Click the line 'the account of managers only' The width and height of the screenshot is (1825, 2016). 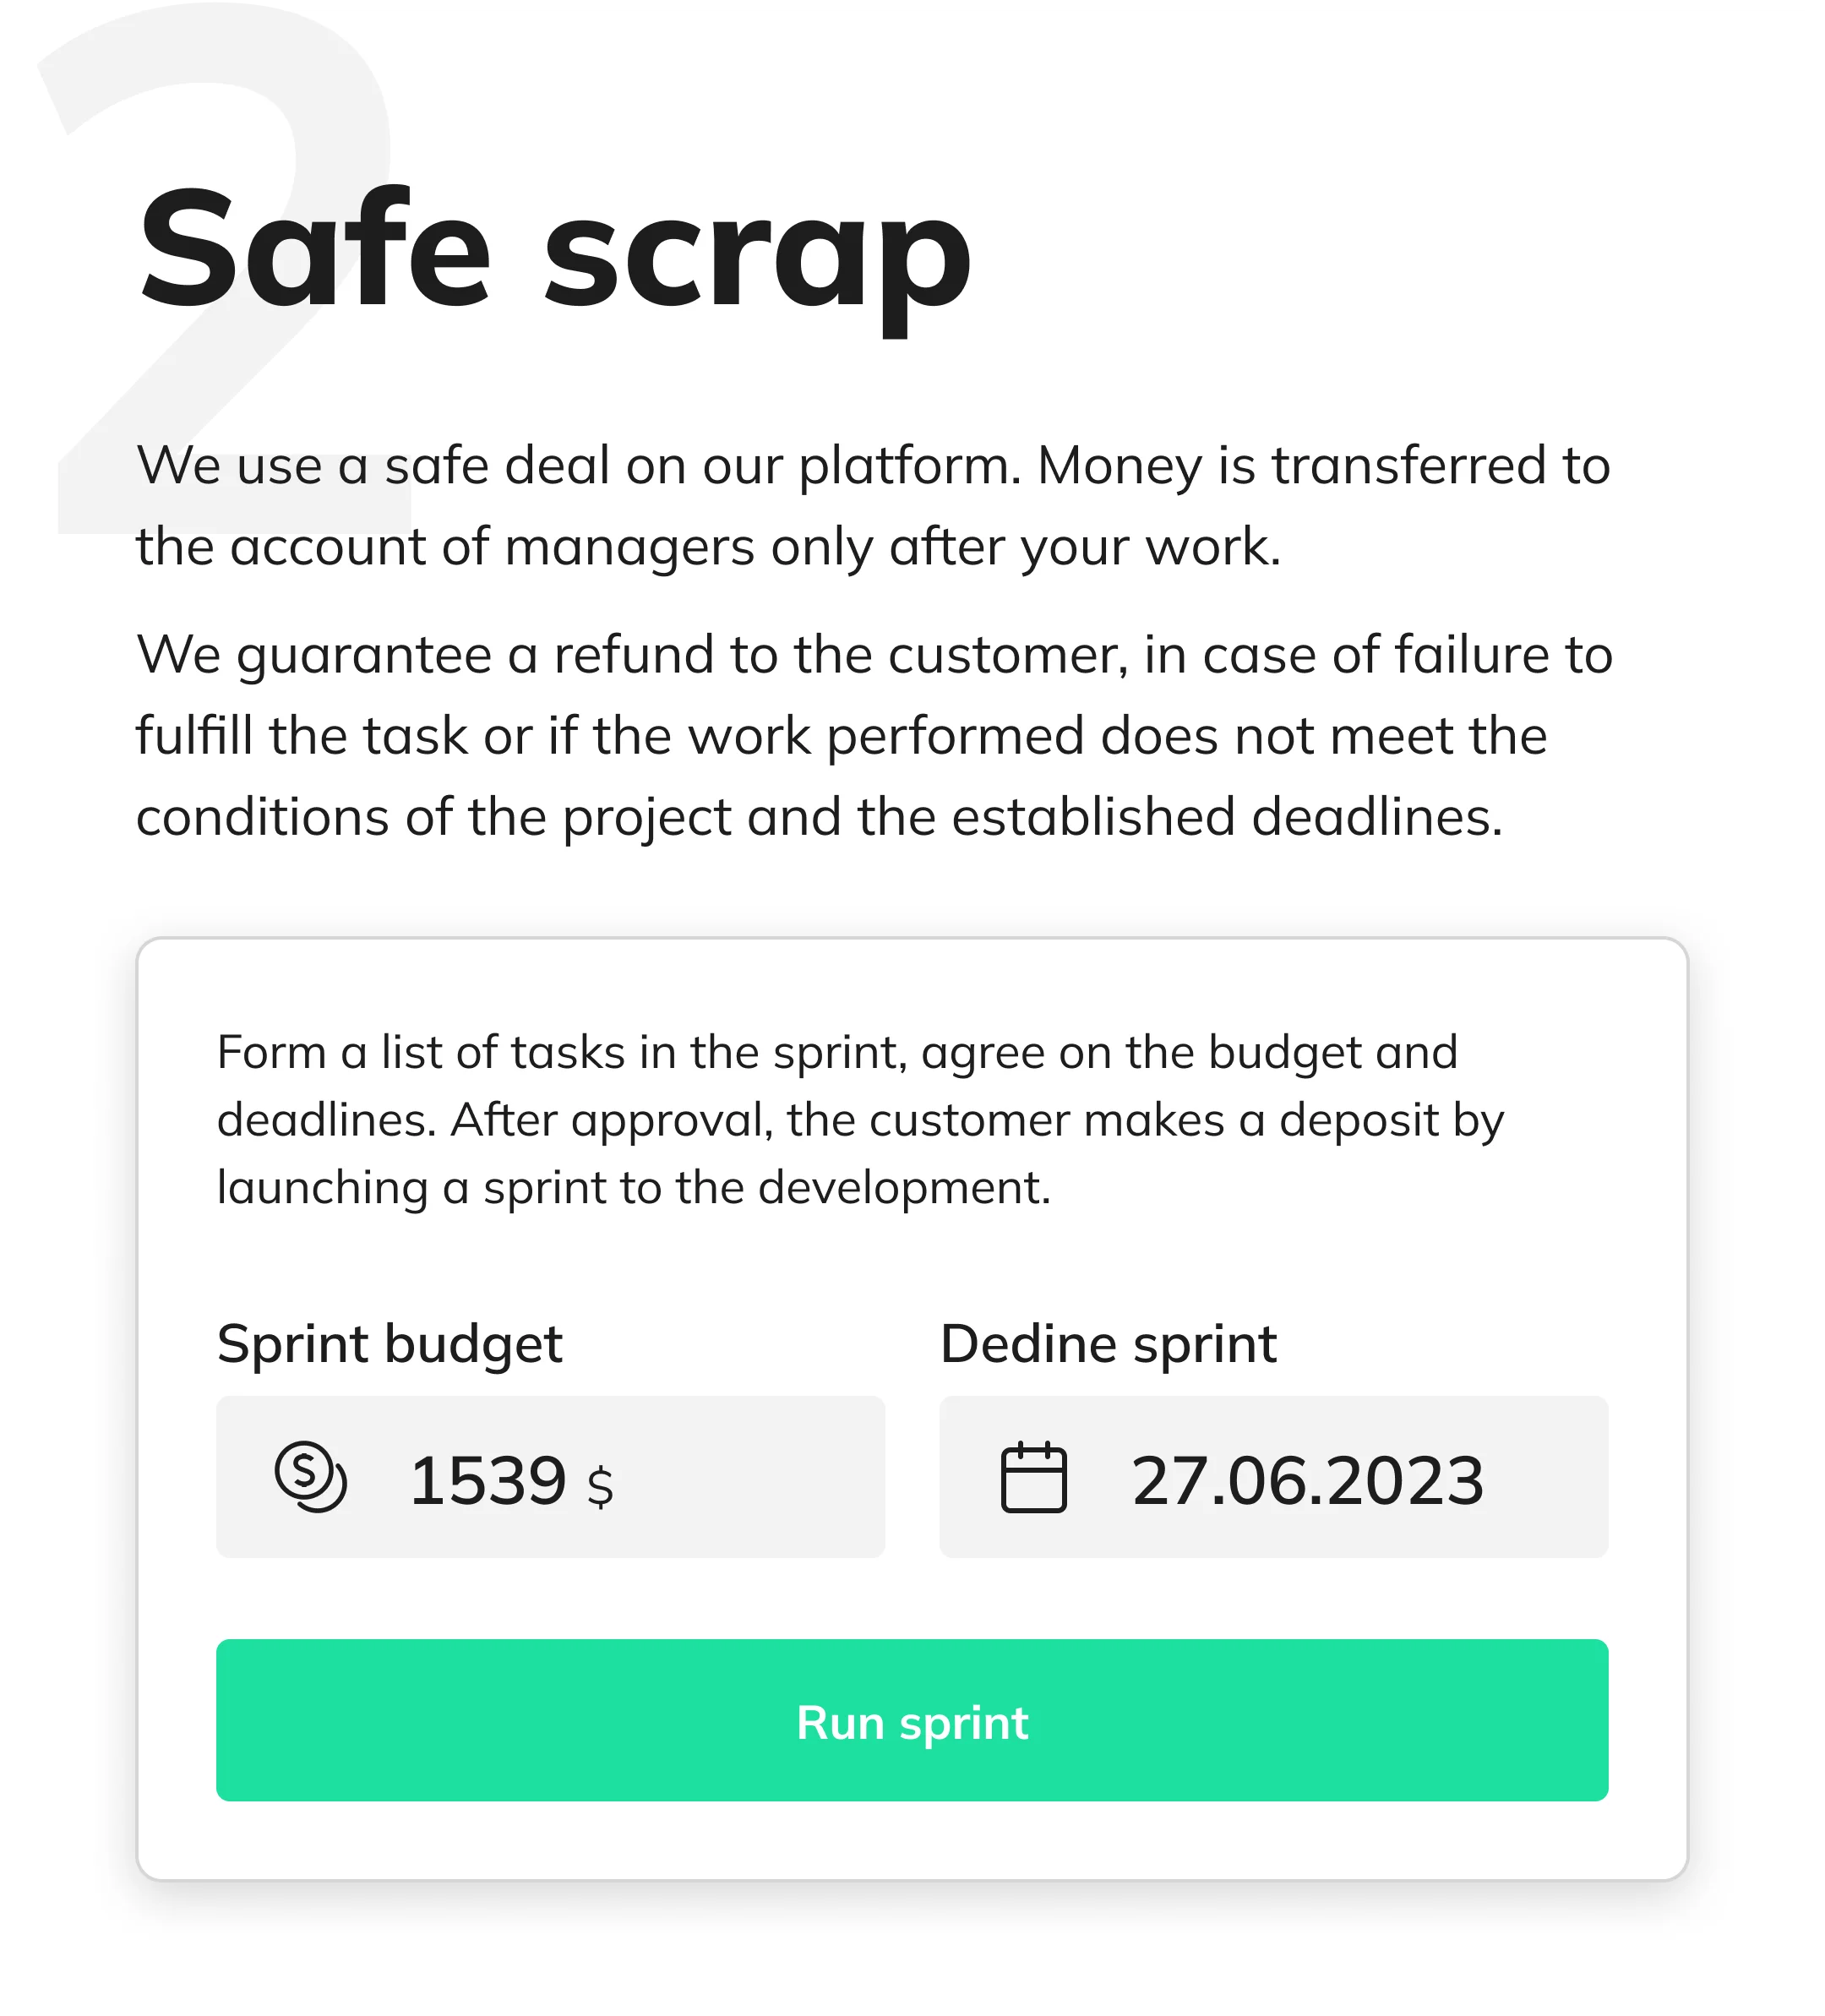[x=708, y=546]
